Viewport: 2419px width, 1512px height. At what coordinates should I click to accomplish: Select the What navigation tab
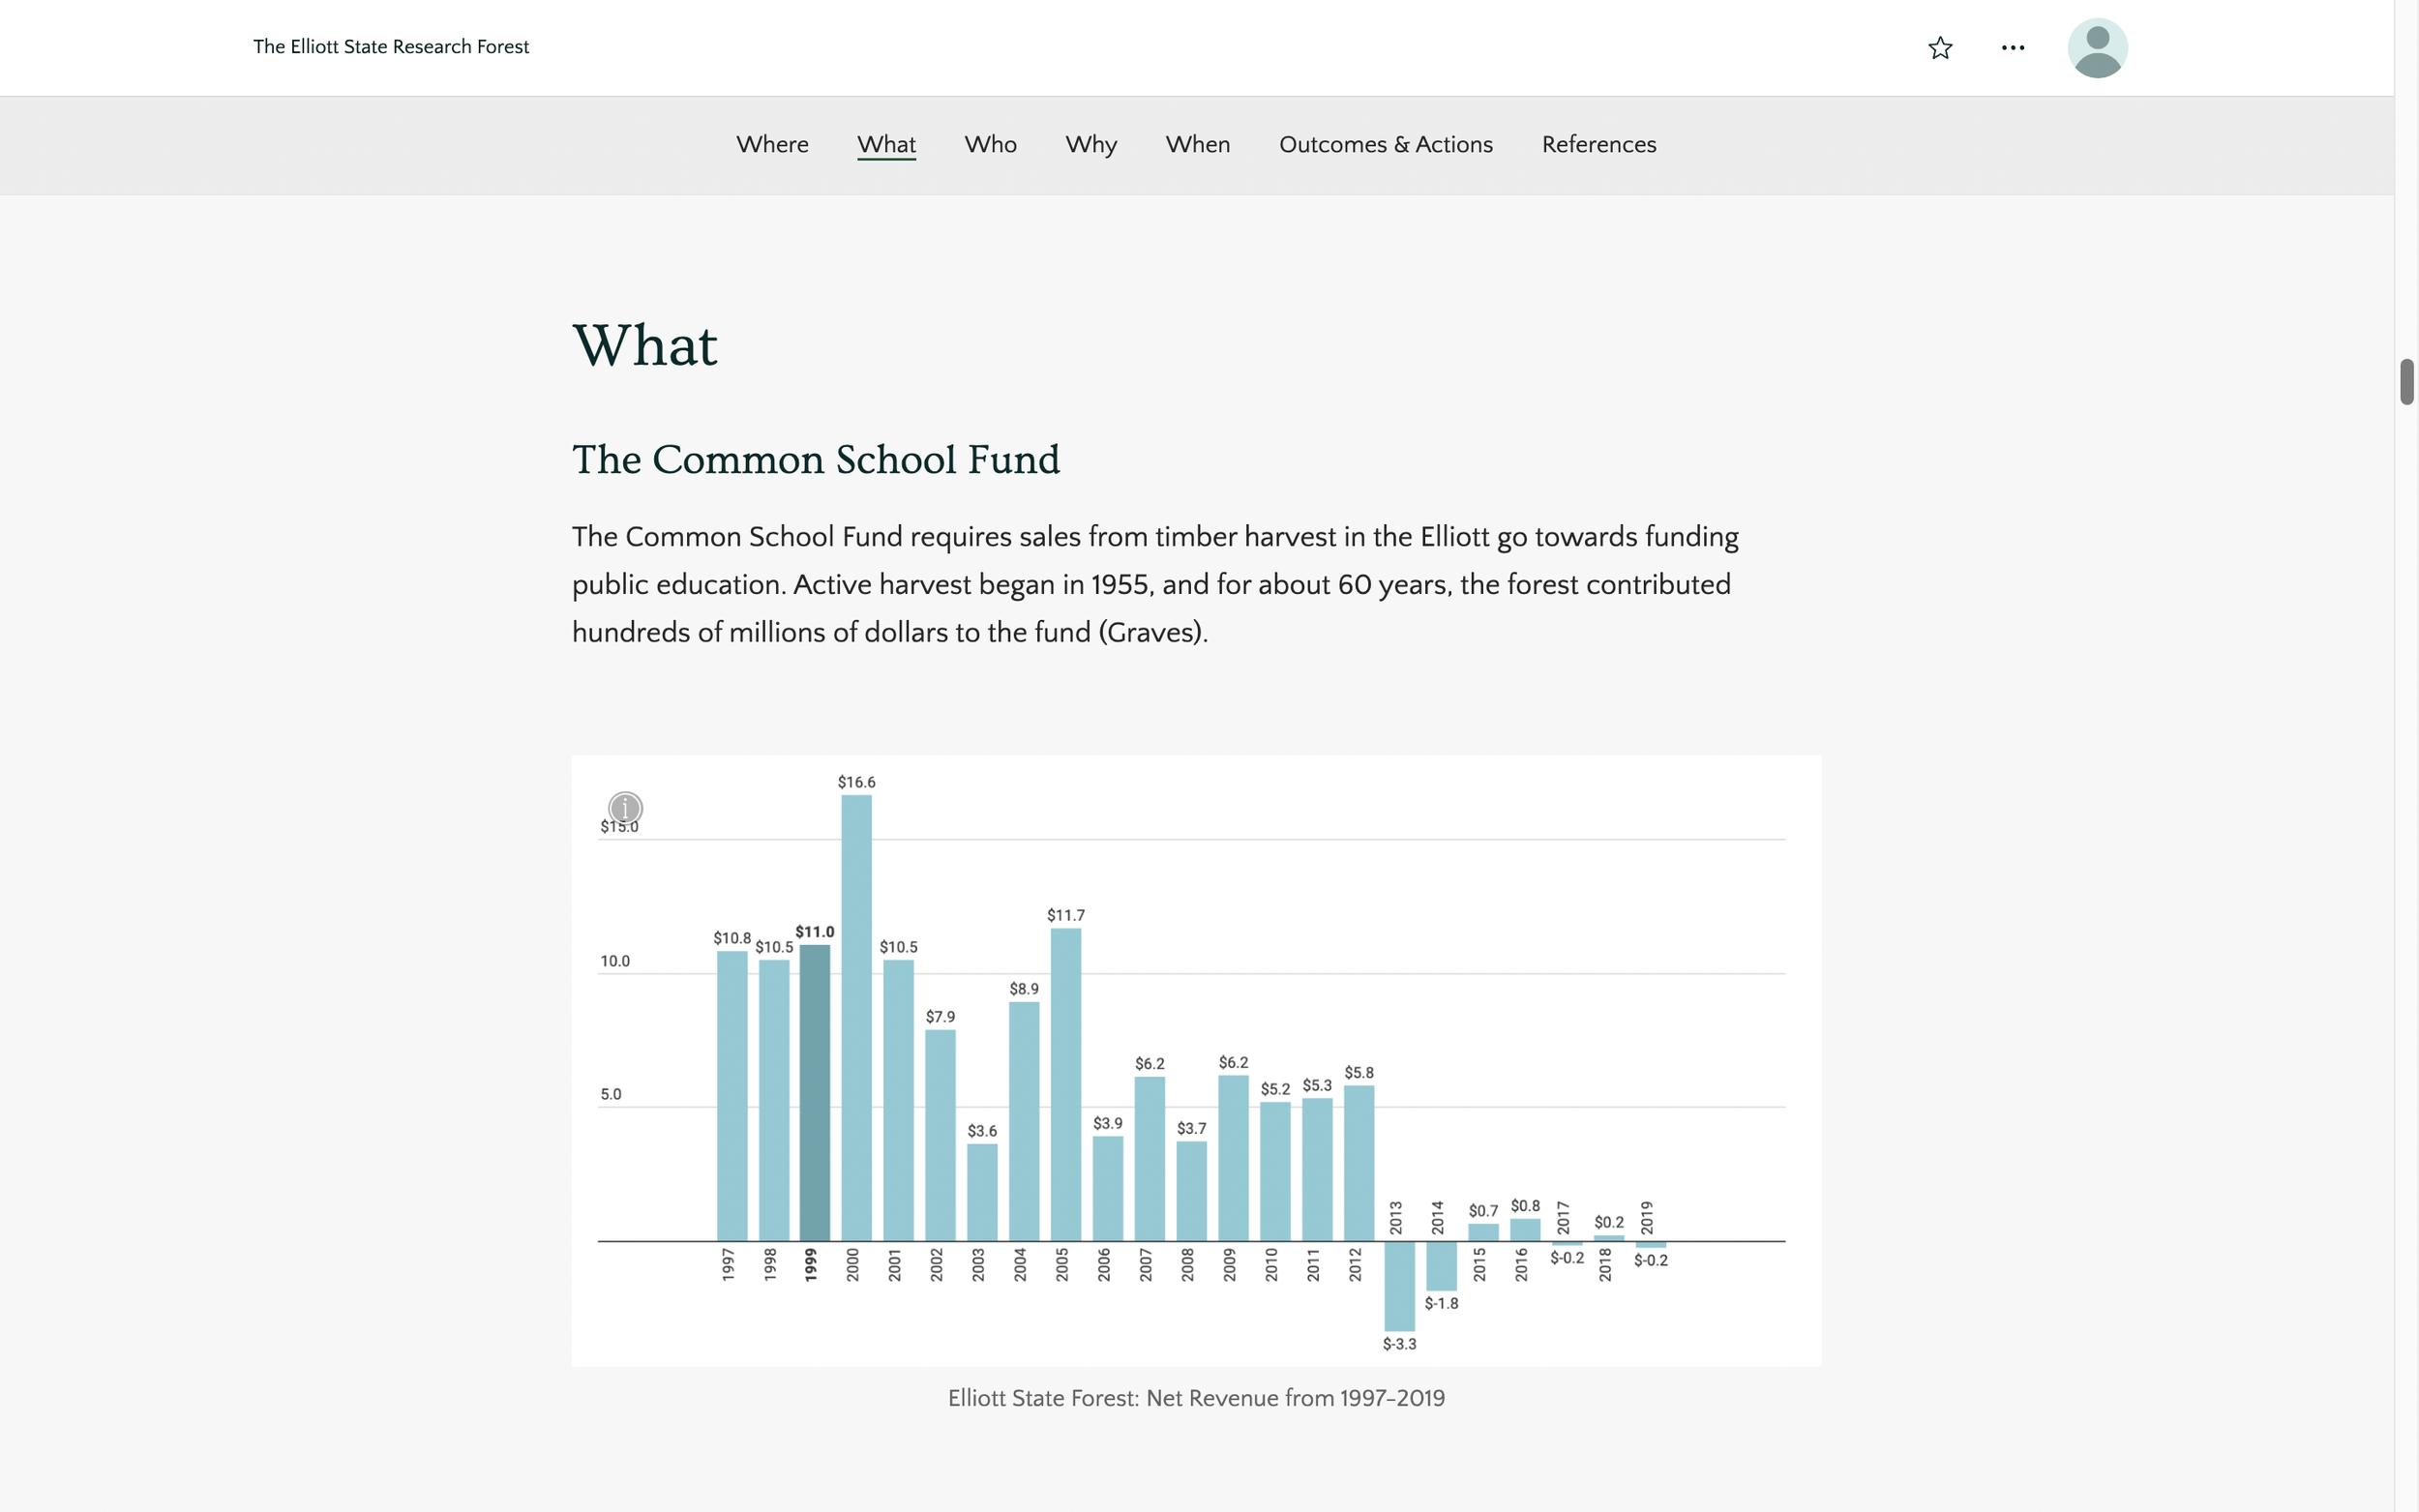click(x=886, y=144)
